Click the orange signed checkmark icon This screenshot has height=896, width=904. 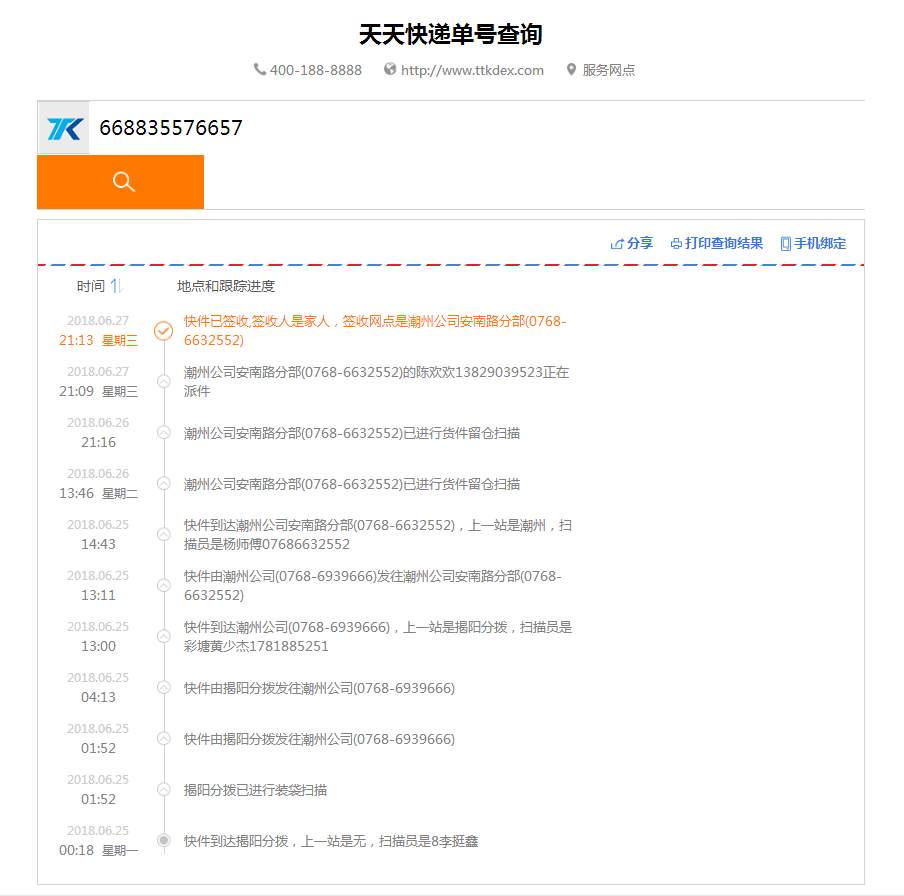(x=164, y=330)
